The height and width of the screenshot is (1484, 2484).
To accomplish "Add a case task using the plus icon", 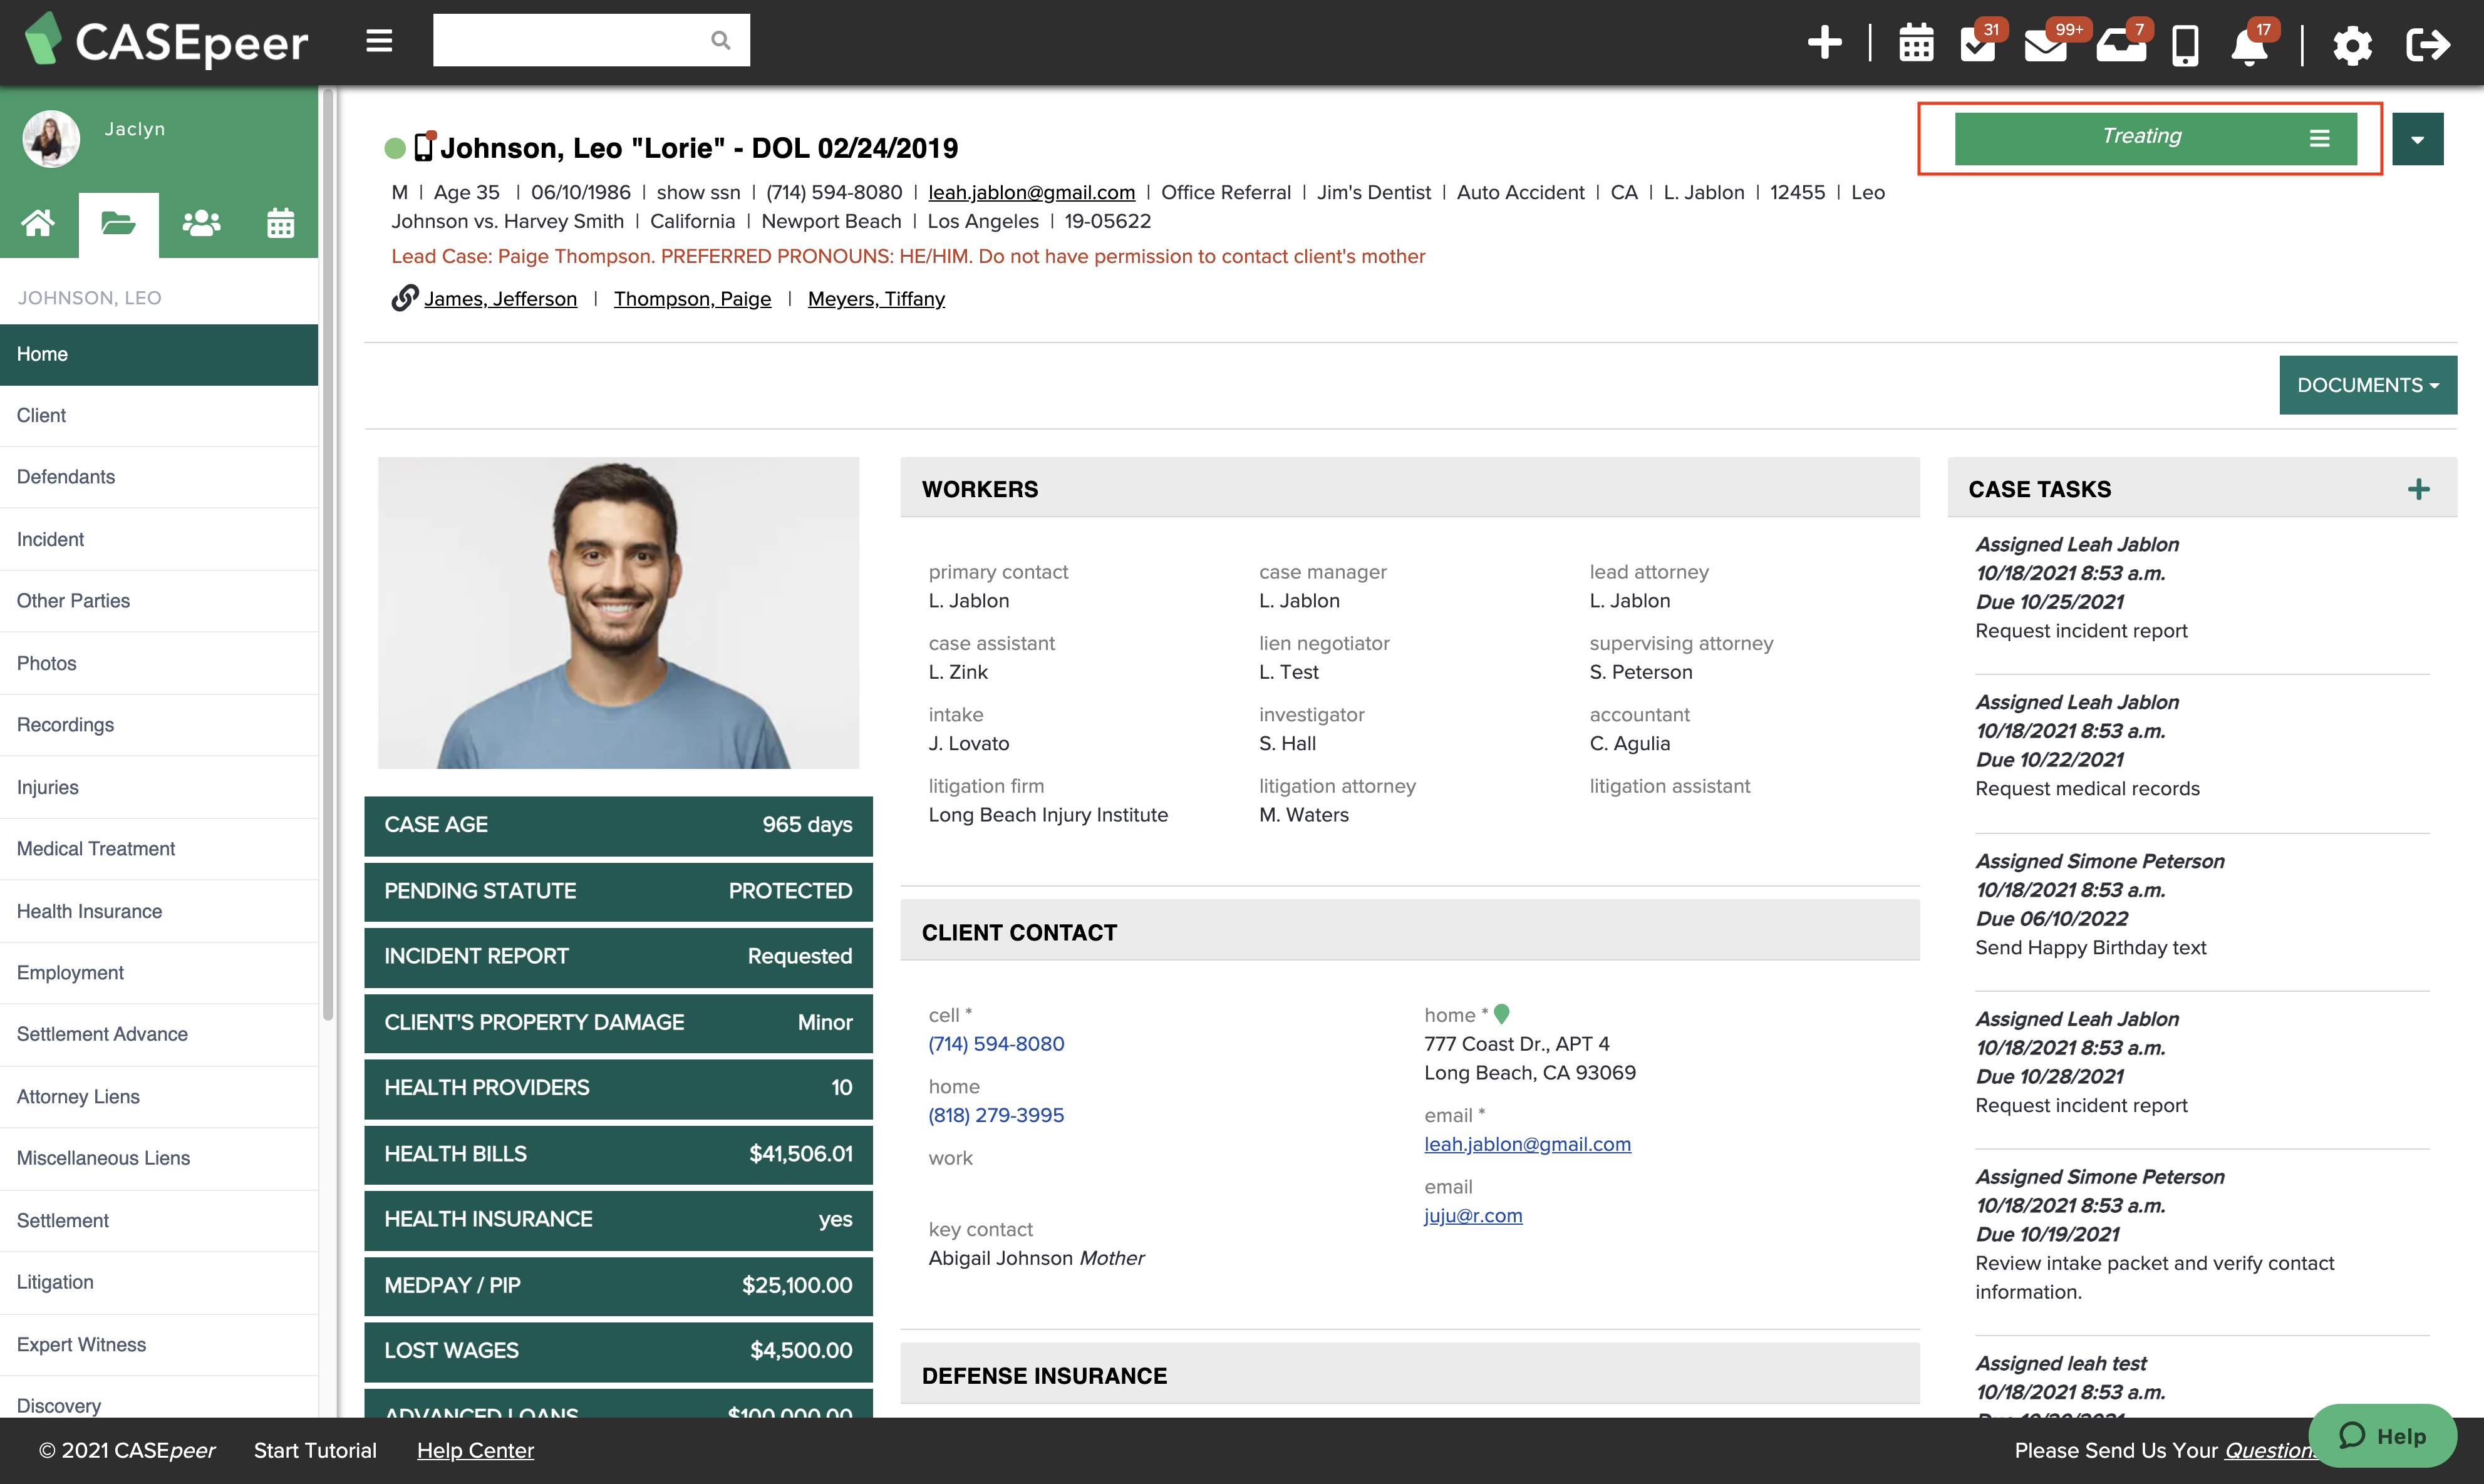I will point(2420,489).
